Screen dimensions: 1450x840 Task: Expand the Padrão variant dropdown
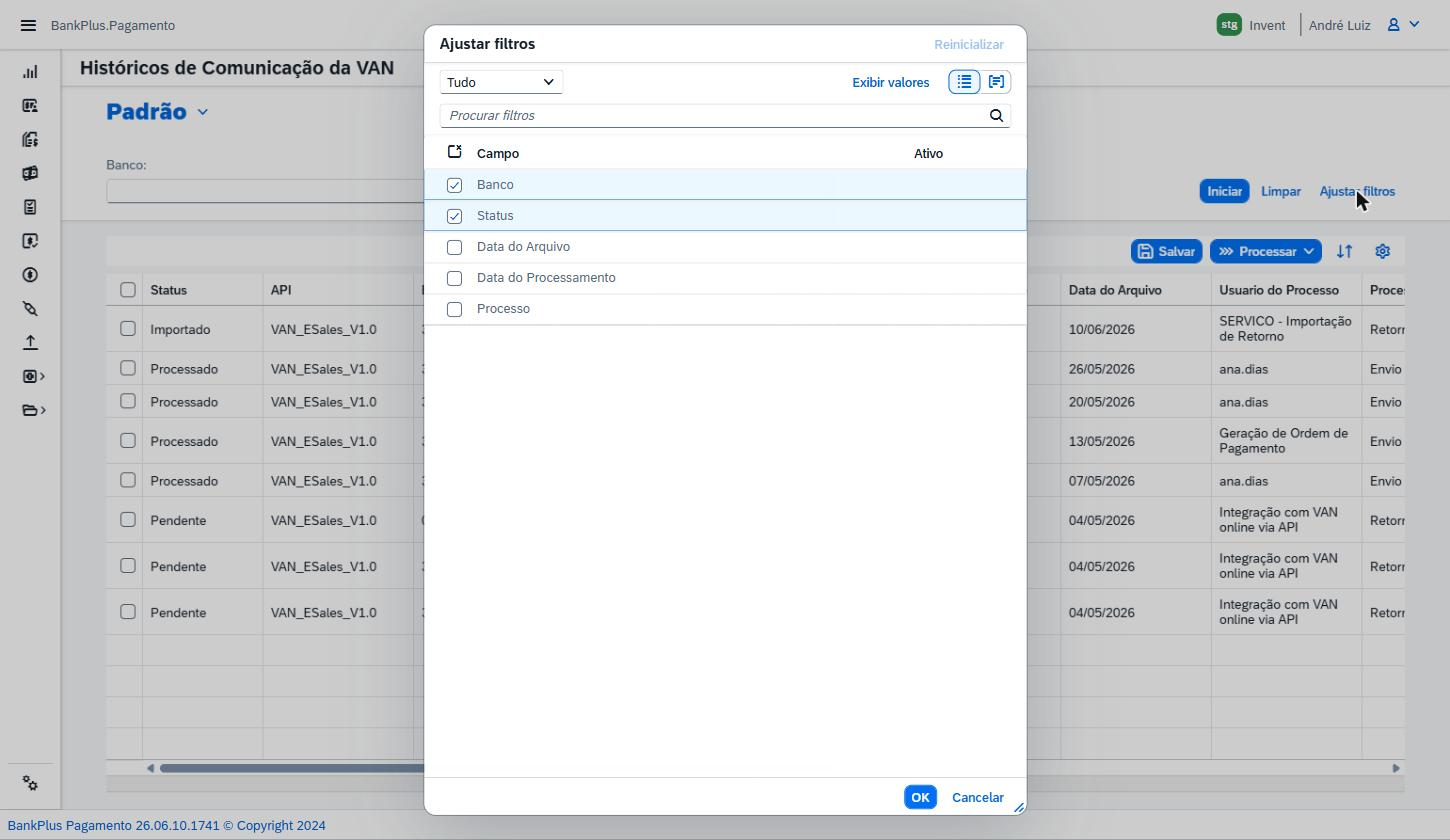[203, 112]
